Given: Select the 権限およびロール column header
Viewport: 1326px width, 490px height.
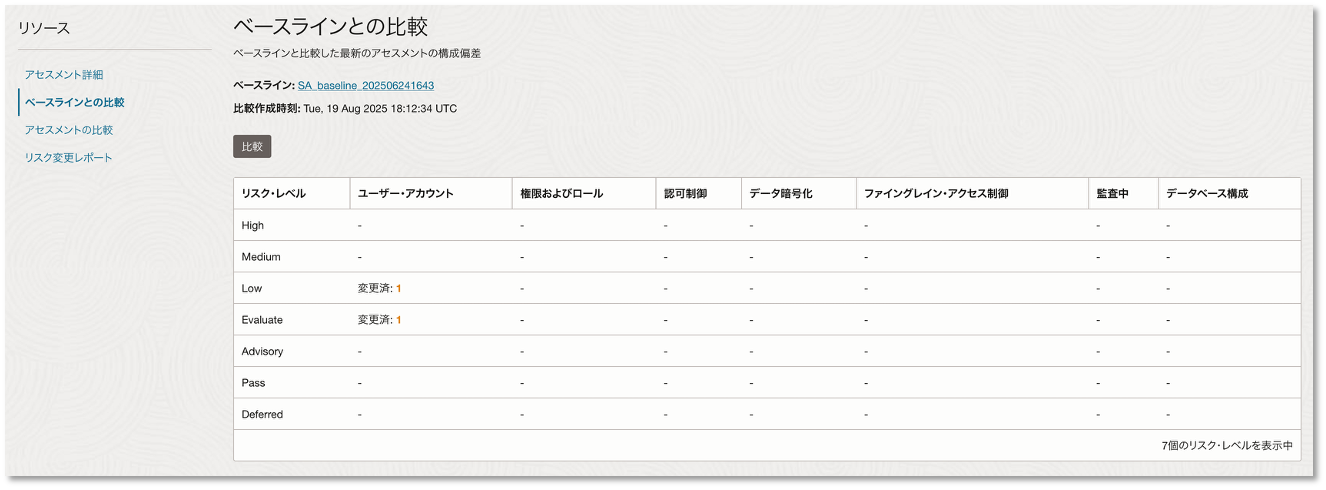Looking at the screenshot, I should pos(561,194).
